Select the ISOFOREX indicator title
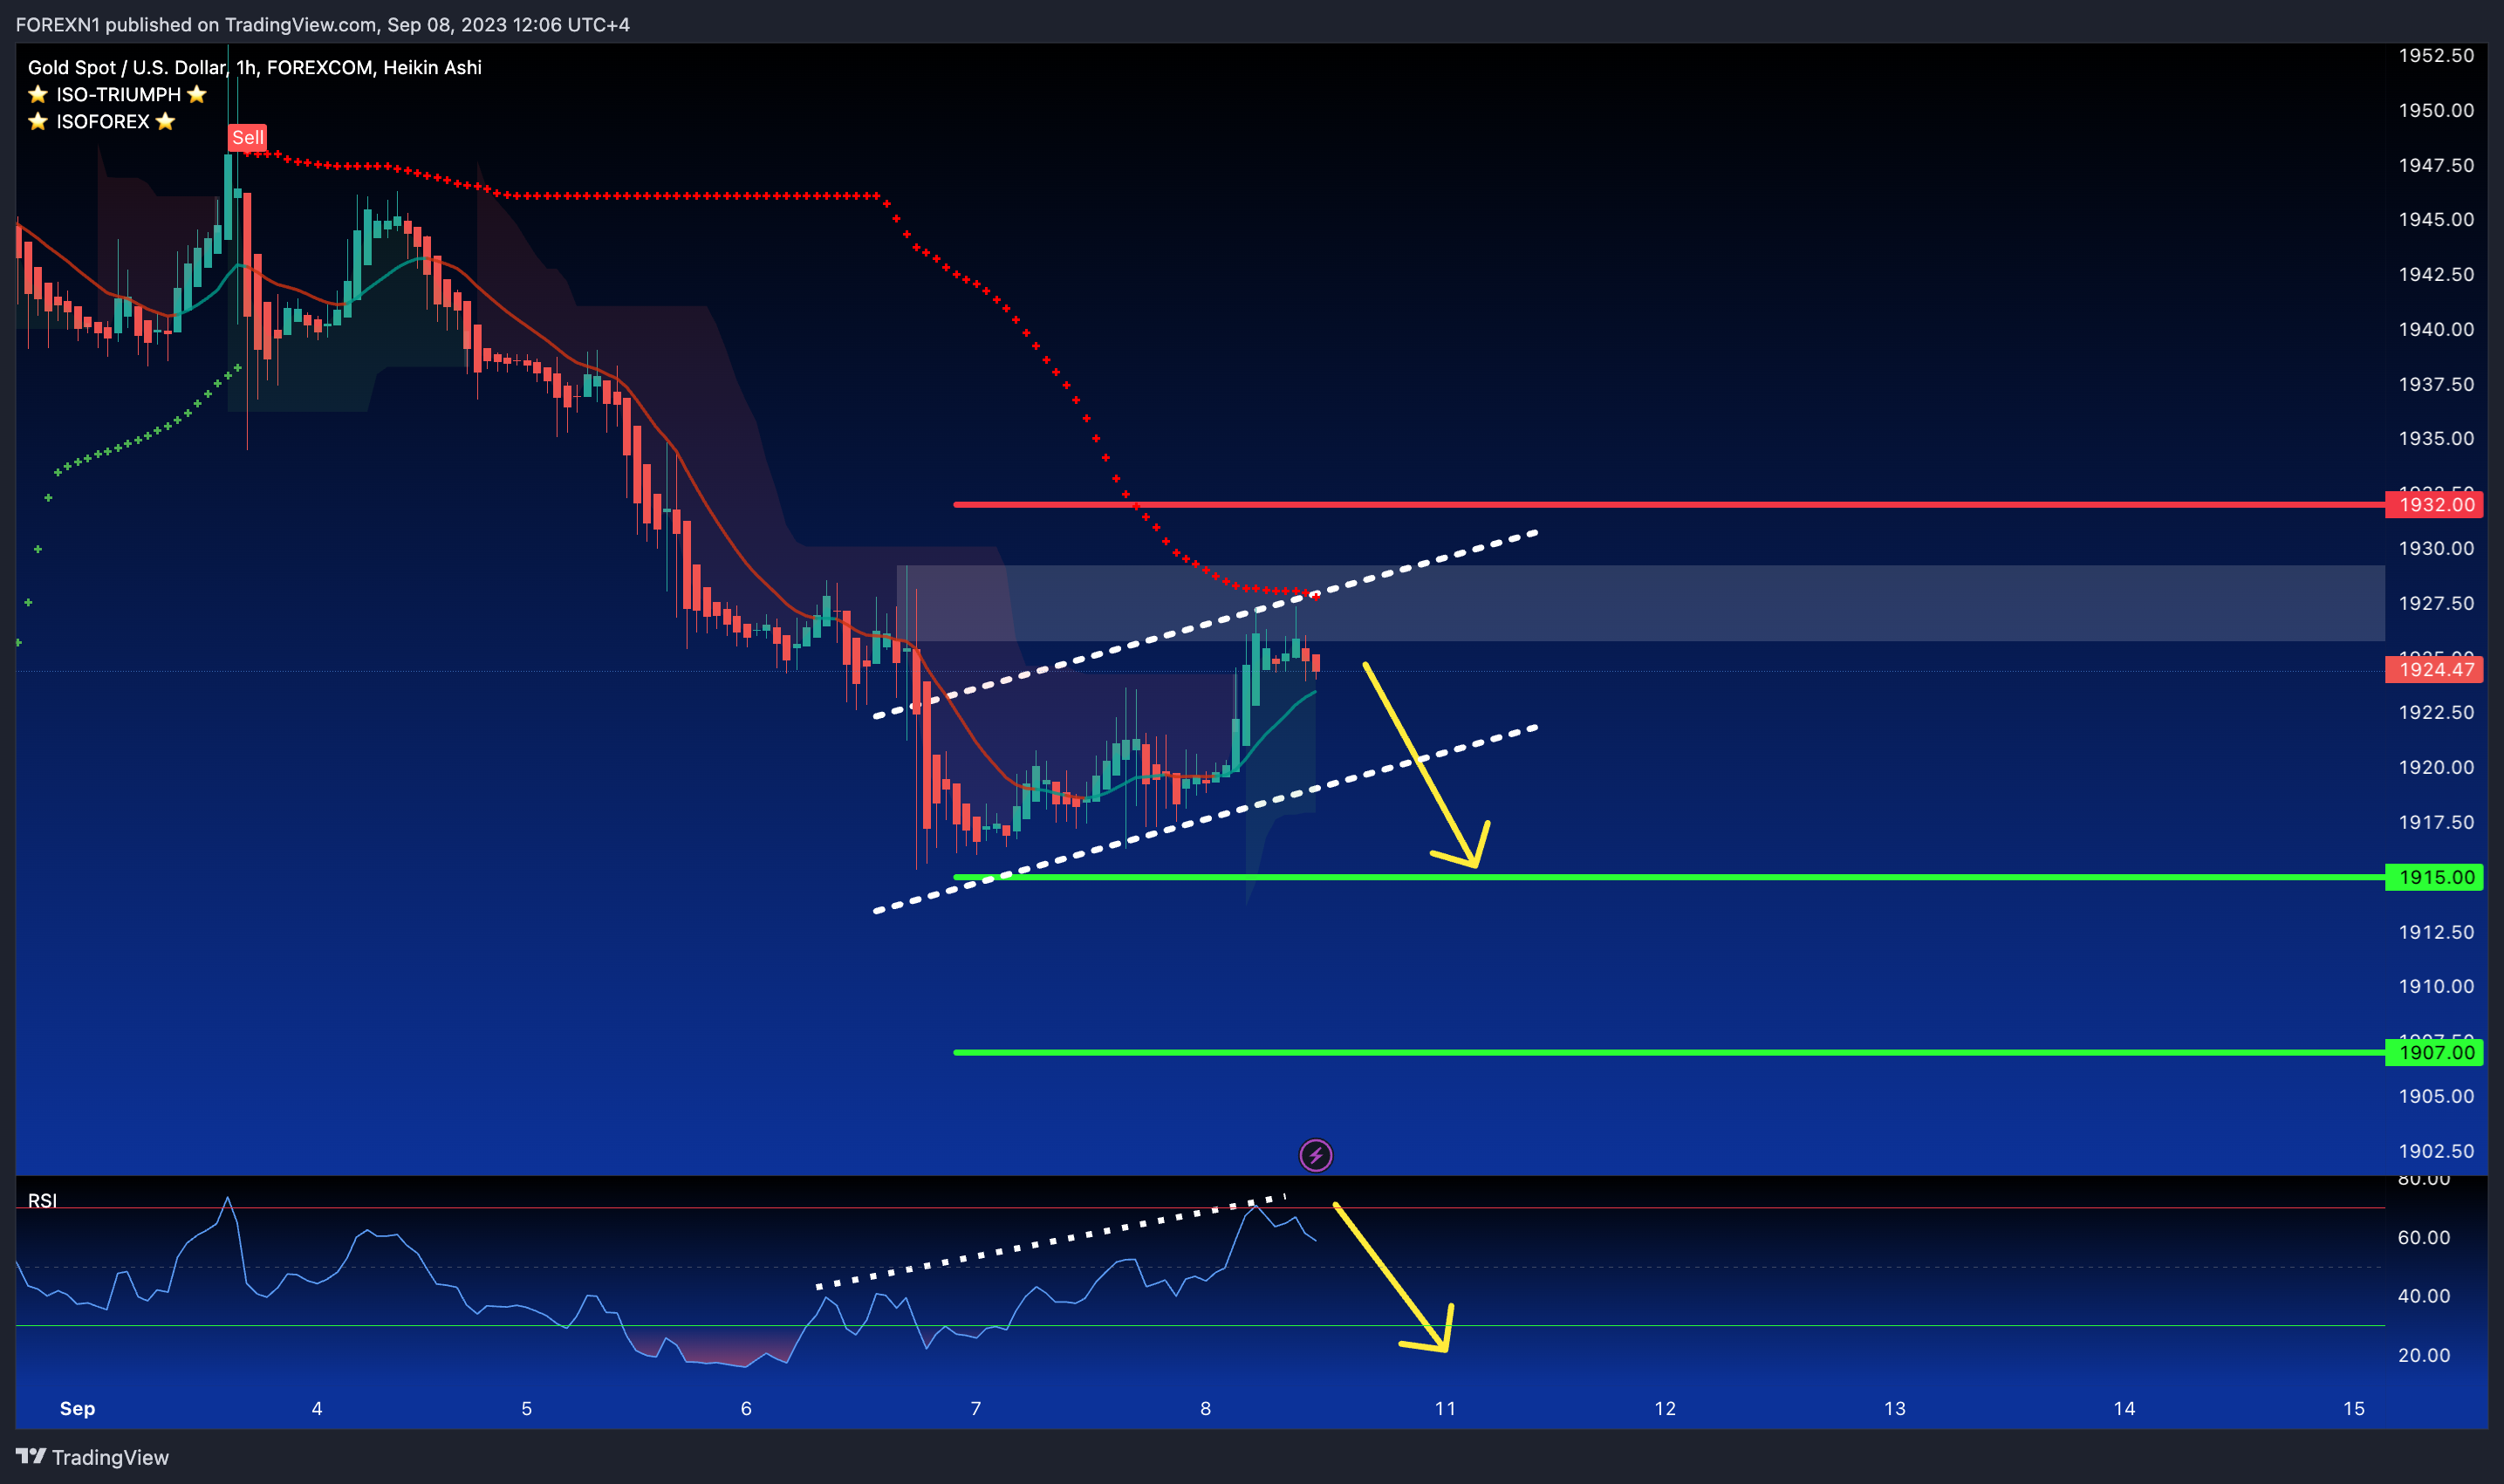The height and width of the screenshot is (1484, 2504). [102, 122]
